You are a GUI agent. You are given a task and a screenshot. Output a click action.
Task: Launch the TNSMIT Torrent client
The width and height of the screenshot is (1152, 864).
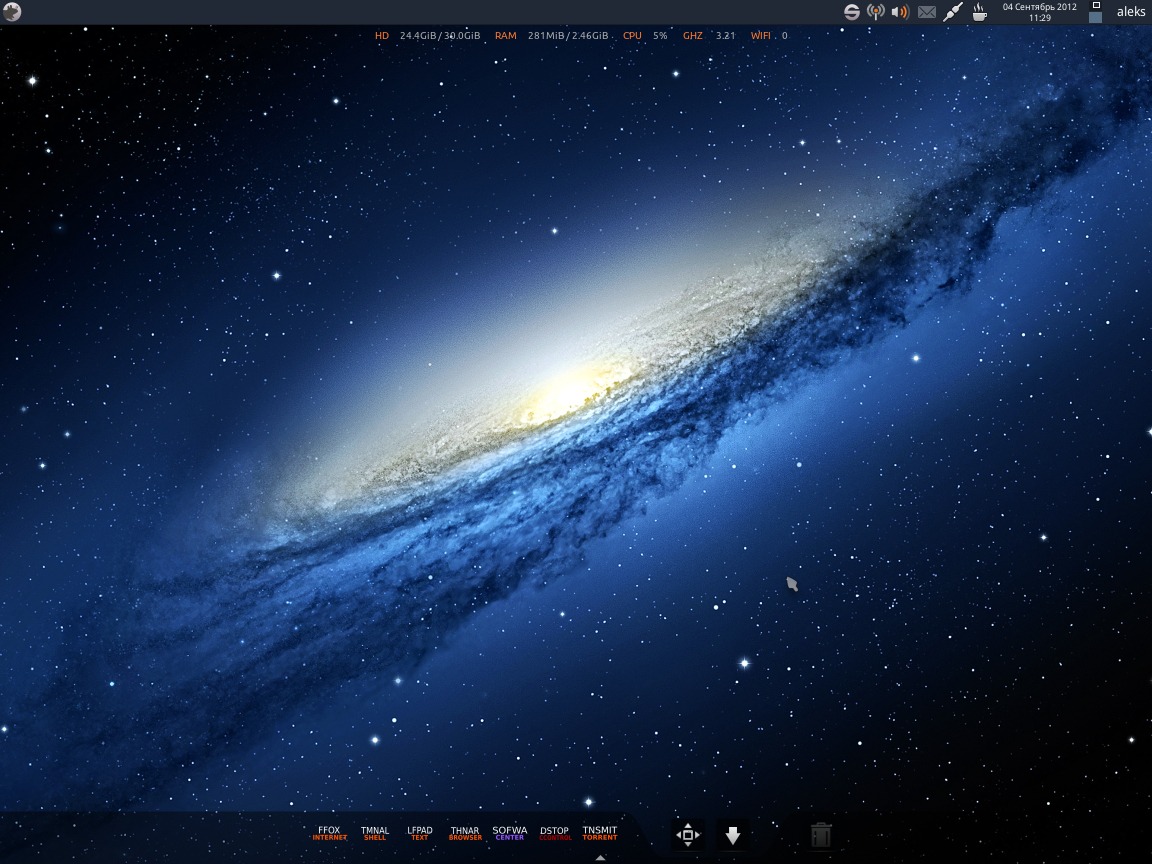[600, 833]
